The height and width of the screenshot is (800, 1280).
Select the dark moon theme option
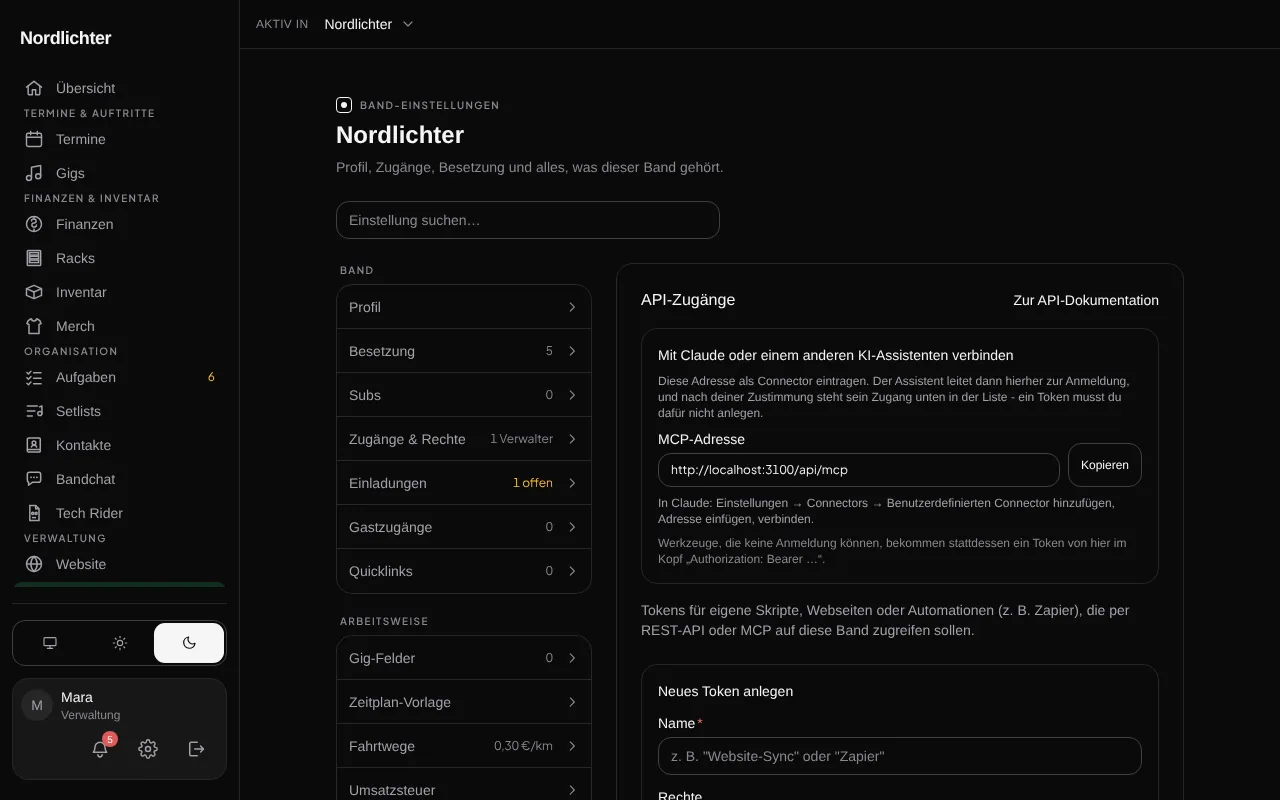[x=189, y=643]
